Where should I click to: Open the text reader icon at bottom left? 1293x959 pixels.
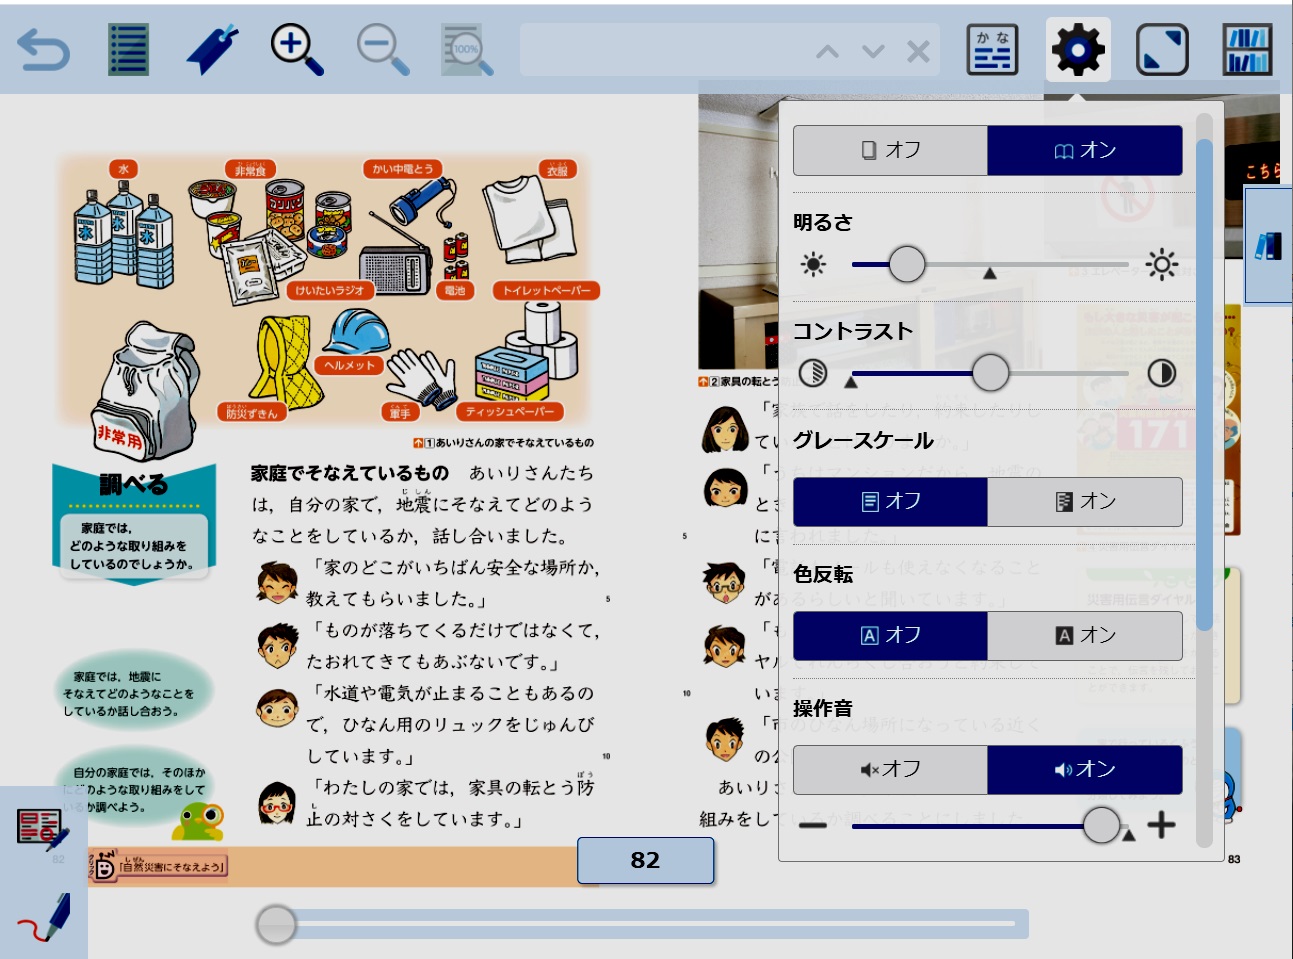click(x=43, y=829)
